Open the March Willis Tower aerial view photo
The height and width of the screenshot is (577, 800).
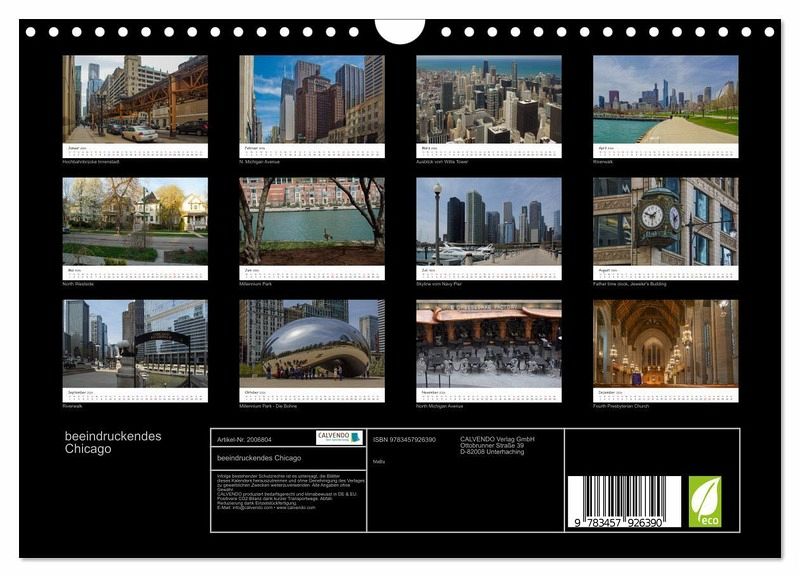[489, 99]
